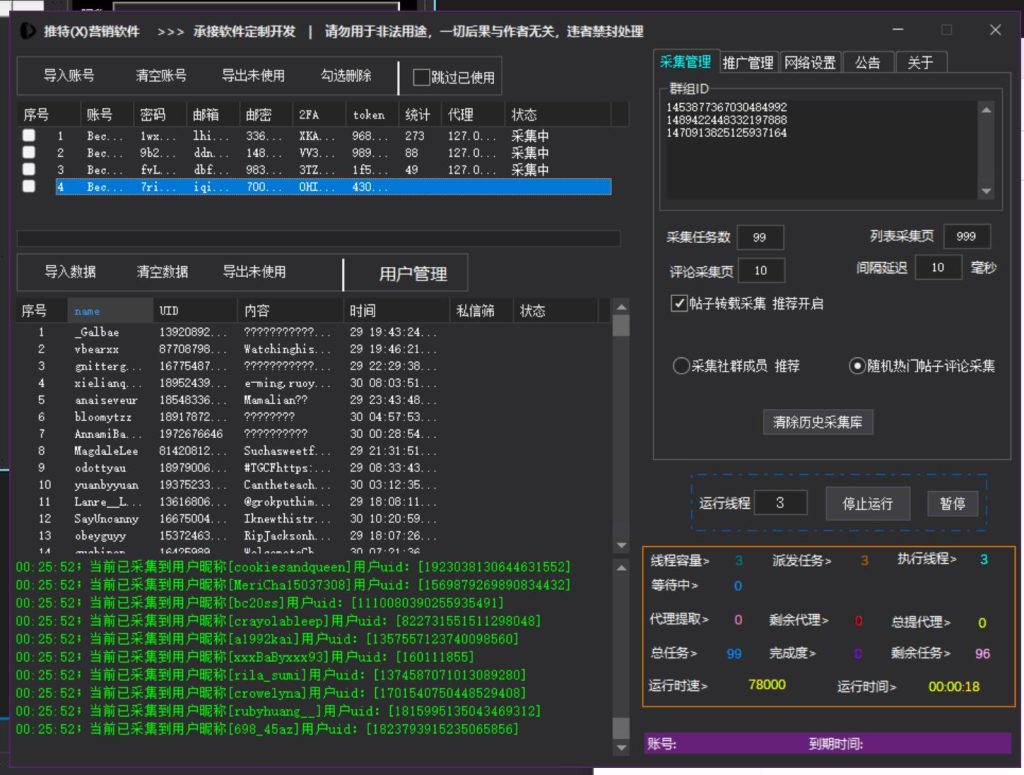Click the user list vertical scrollbar thumb
The width and height of the screenshot is (1024, 775).
pos(621,326)
